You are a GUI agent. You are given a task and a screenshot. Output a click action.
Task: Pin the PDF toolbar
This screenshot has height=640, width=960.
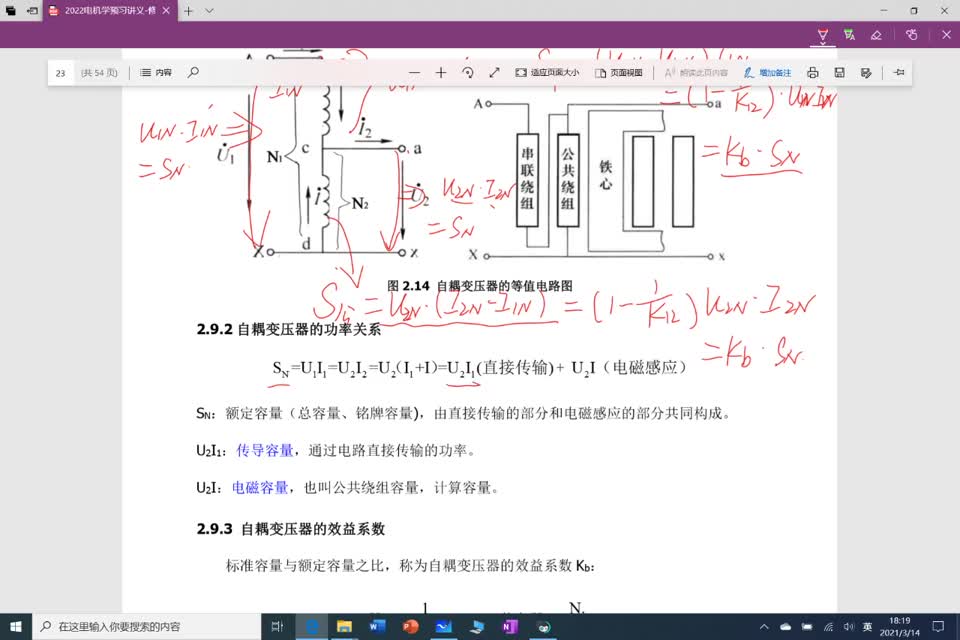(899, 72)
